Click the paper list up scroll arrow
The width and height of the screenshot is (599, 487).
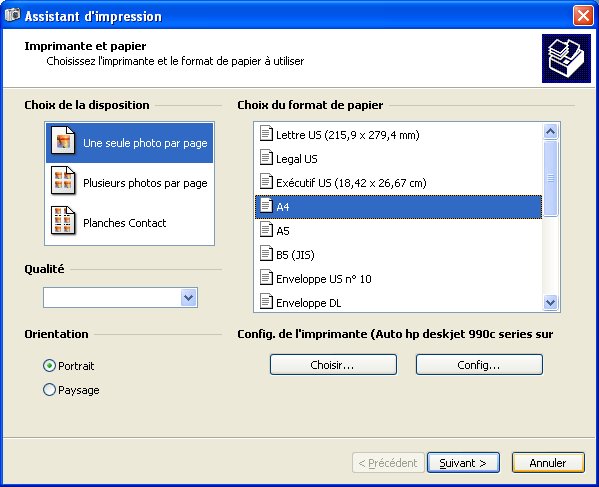[x=550, y=132]
